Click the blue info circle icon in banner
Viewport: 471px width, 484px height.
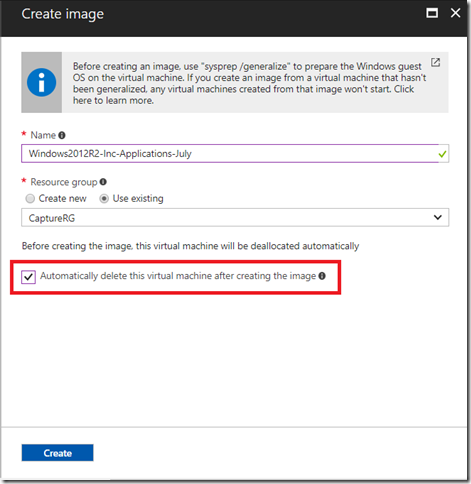click(x=41, y=82)
